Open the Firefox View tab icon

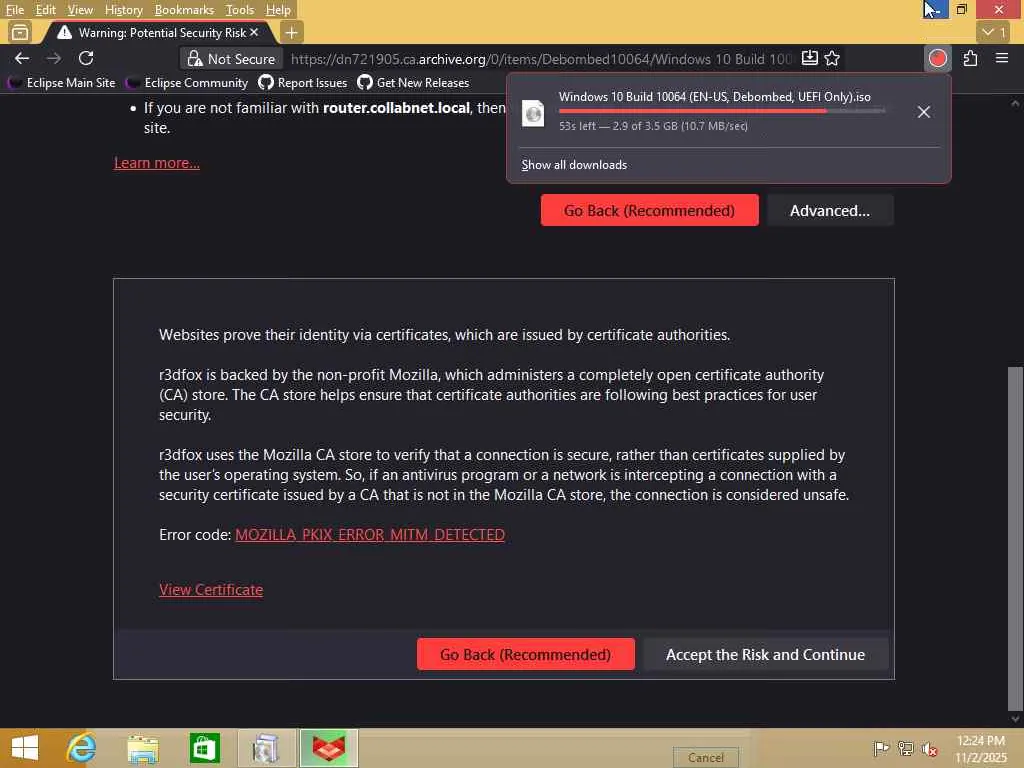20,32
